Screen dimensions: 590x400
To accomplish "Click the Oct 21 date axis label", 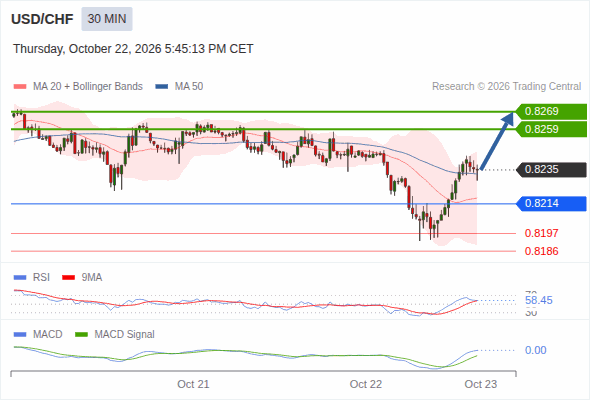I will click(x=193, y=384).
